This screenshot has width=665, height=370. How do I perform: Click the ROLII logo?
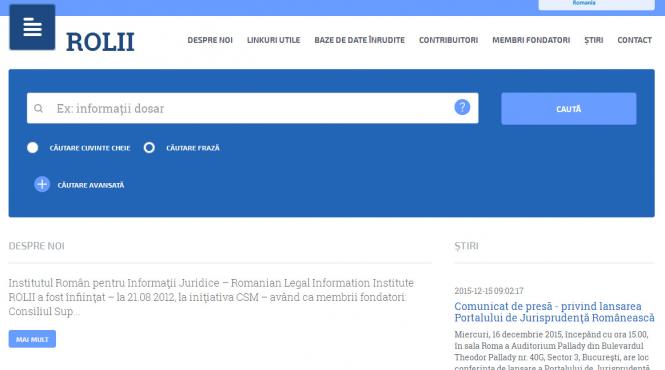click(x=100, y=42)
